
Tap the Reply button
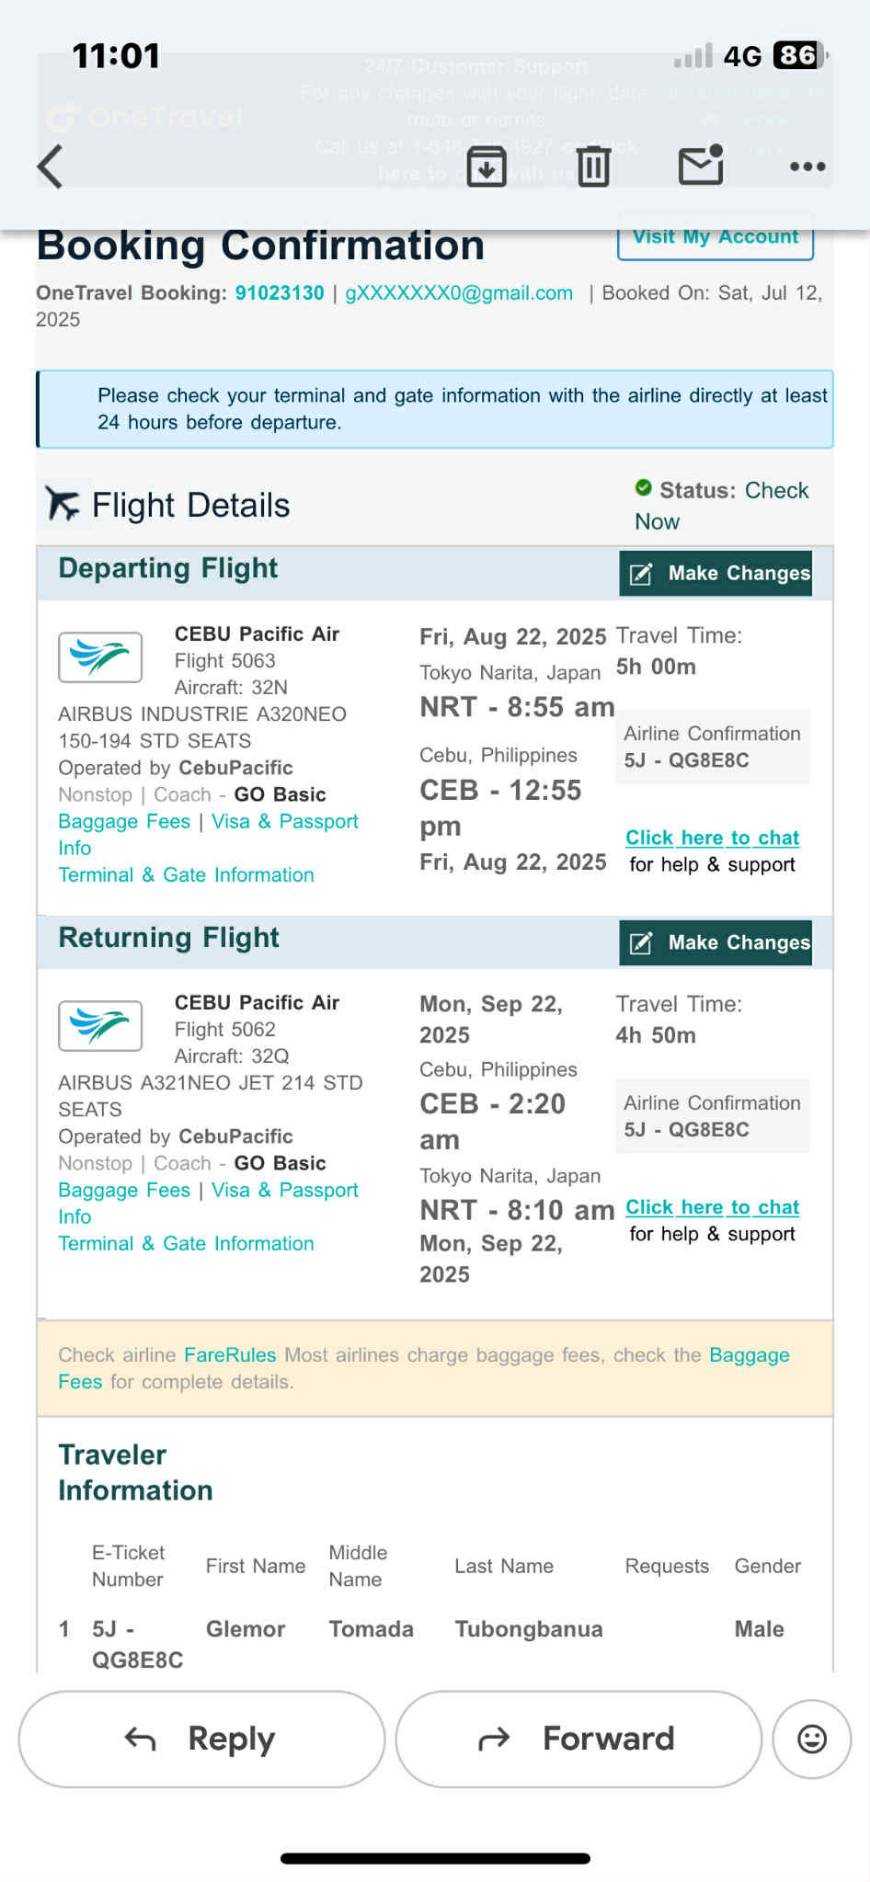pyautogui.click(x=201, y=1739)
